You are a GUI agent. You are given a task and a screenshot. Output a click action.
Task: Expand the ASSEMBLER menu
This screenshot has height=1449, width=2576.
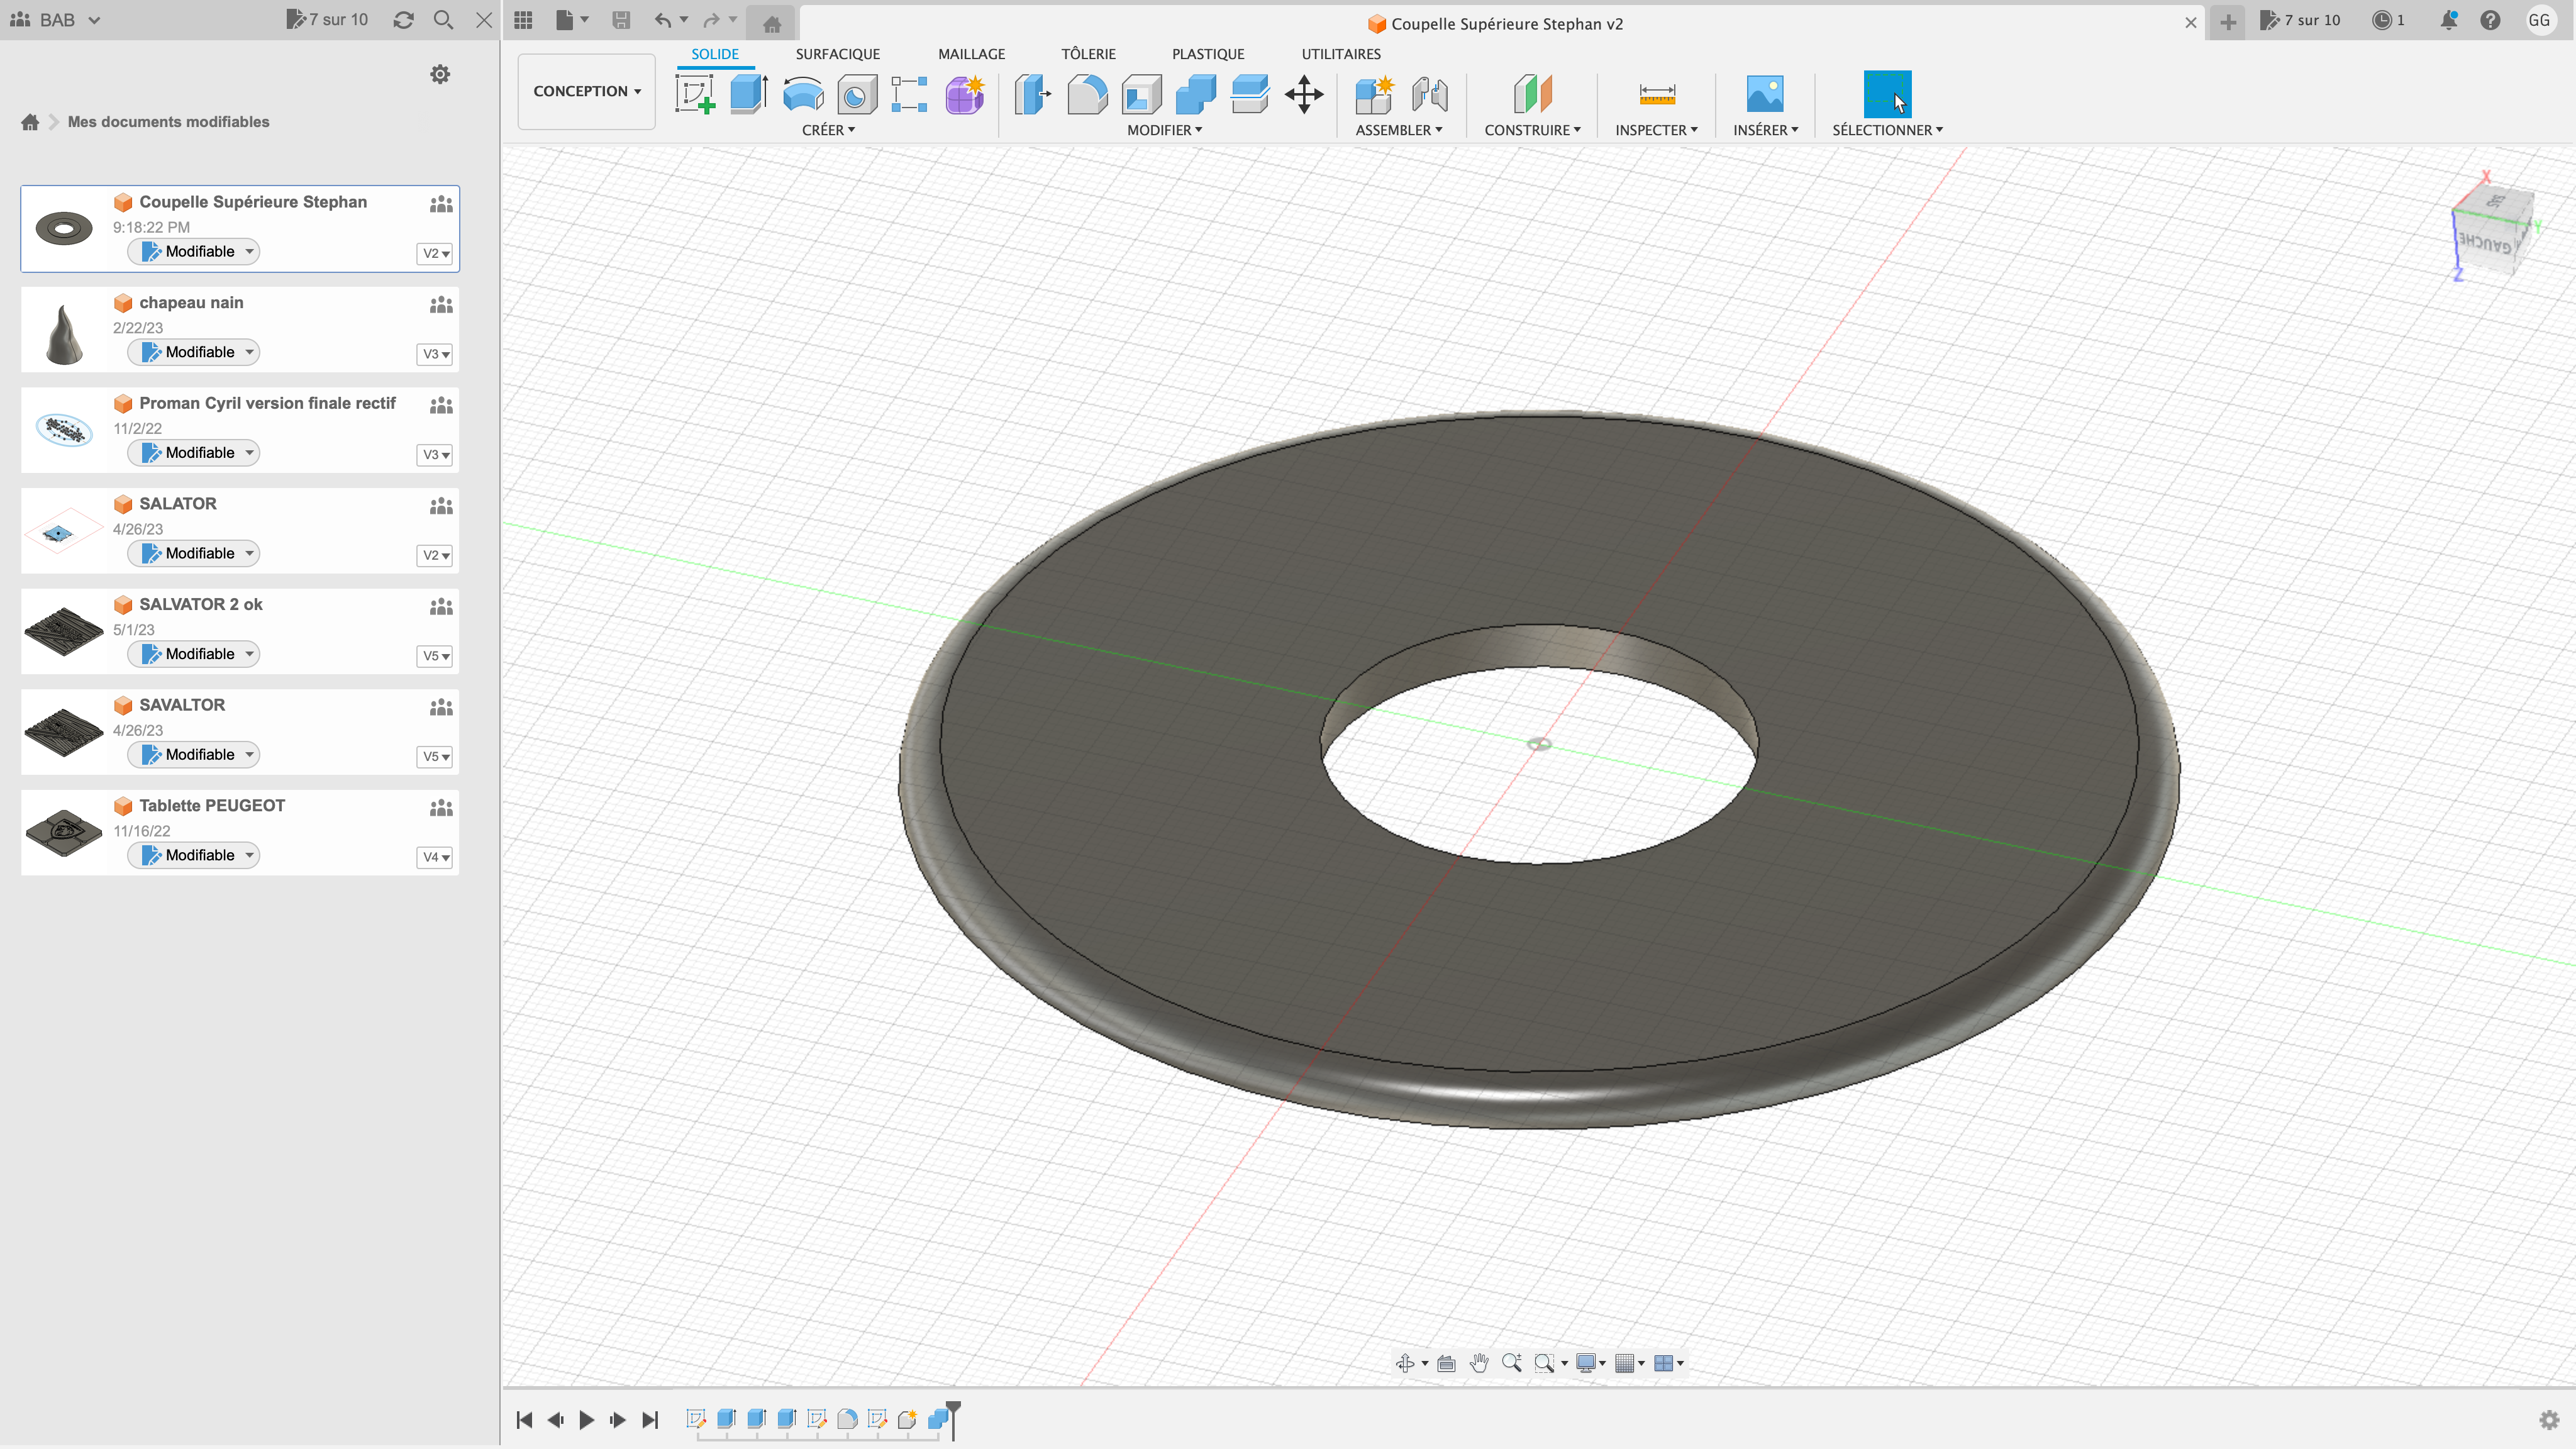click(x=1399, y=130)
